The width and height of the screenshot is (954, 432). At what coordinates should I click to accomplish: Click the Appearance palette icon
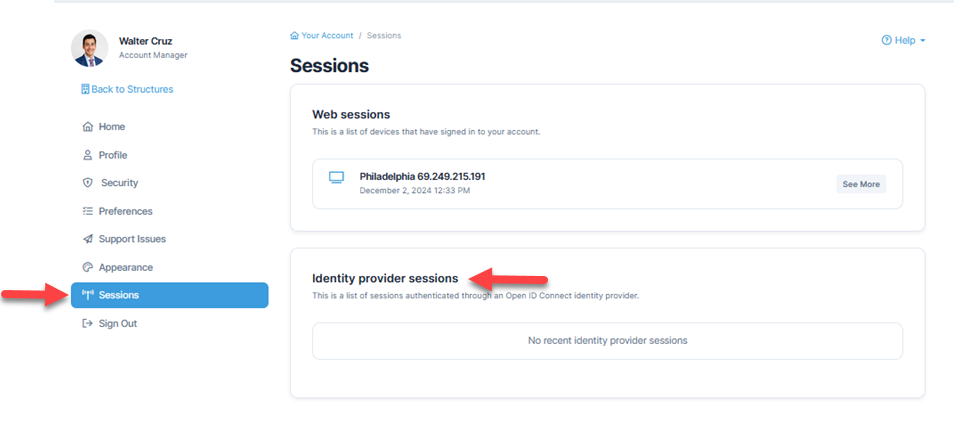click(x=88, y=267)
